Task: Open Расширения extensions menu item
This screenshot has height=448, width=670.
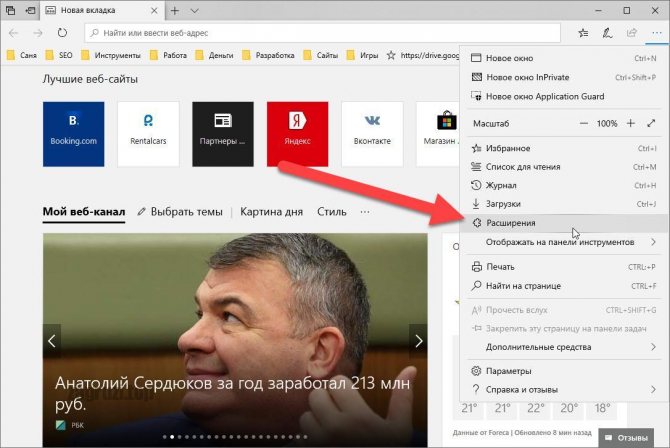Action: [x=564, y=223]
